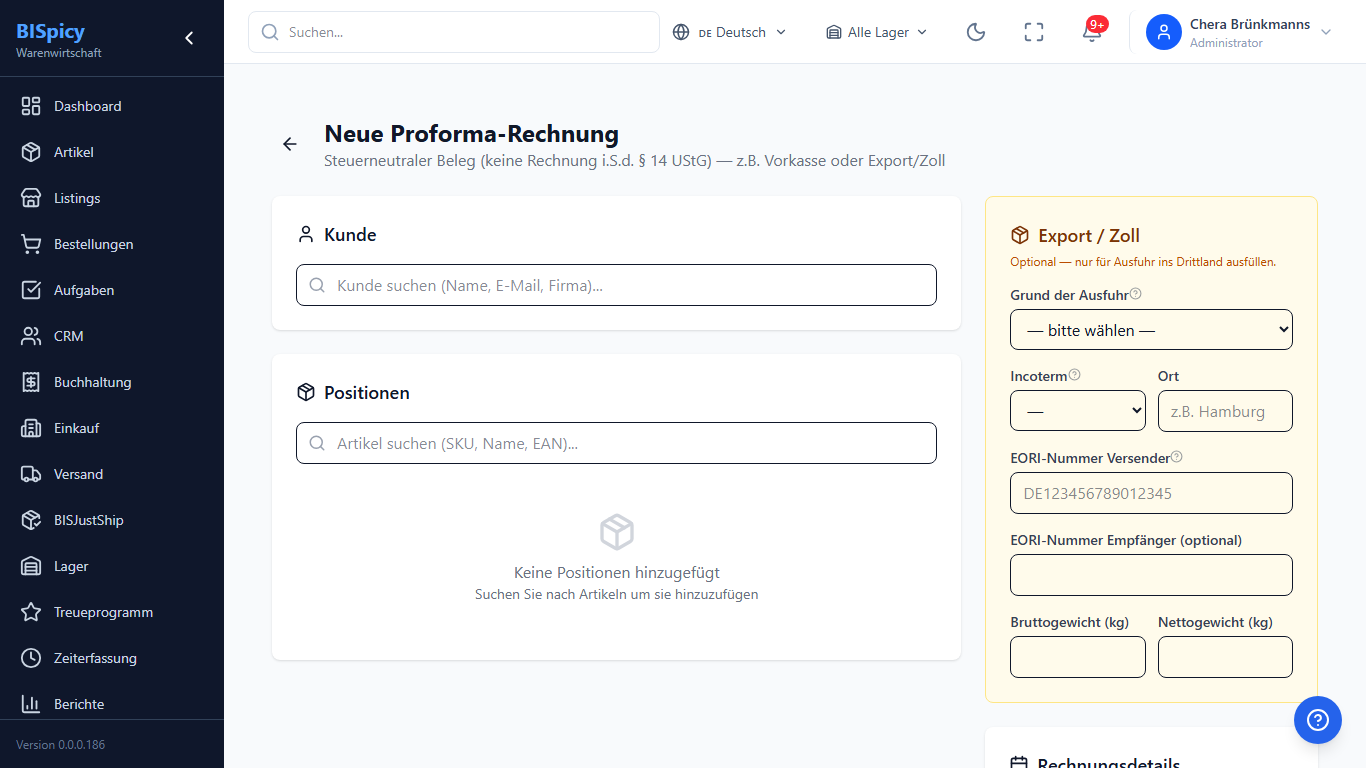Click the EORI-Nummer Versender input
Screen dimensions: 1366x768
click(x=1151, y=493)
